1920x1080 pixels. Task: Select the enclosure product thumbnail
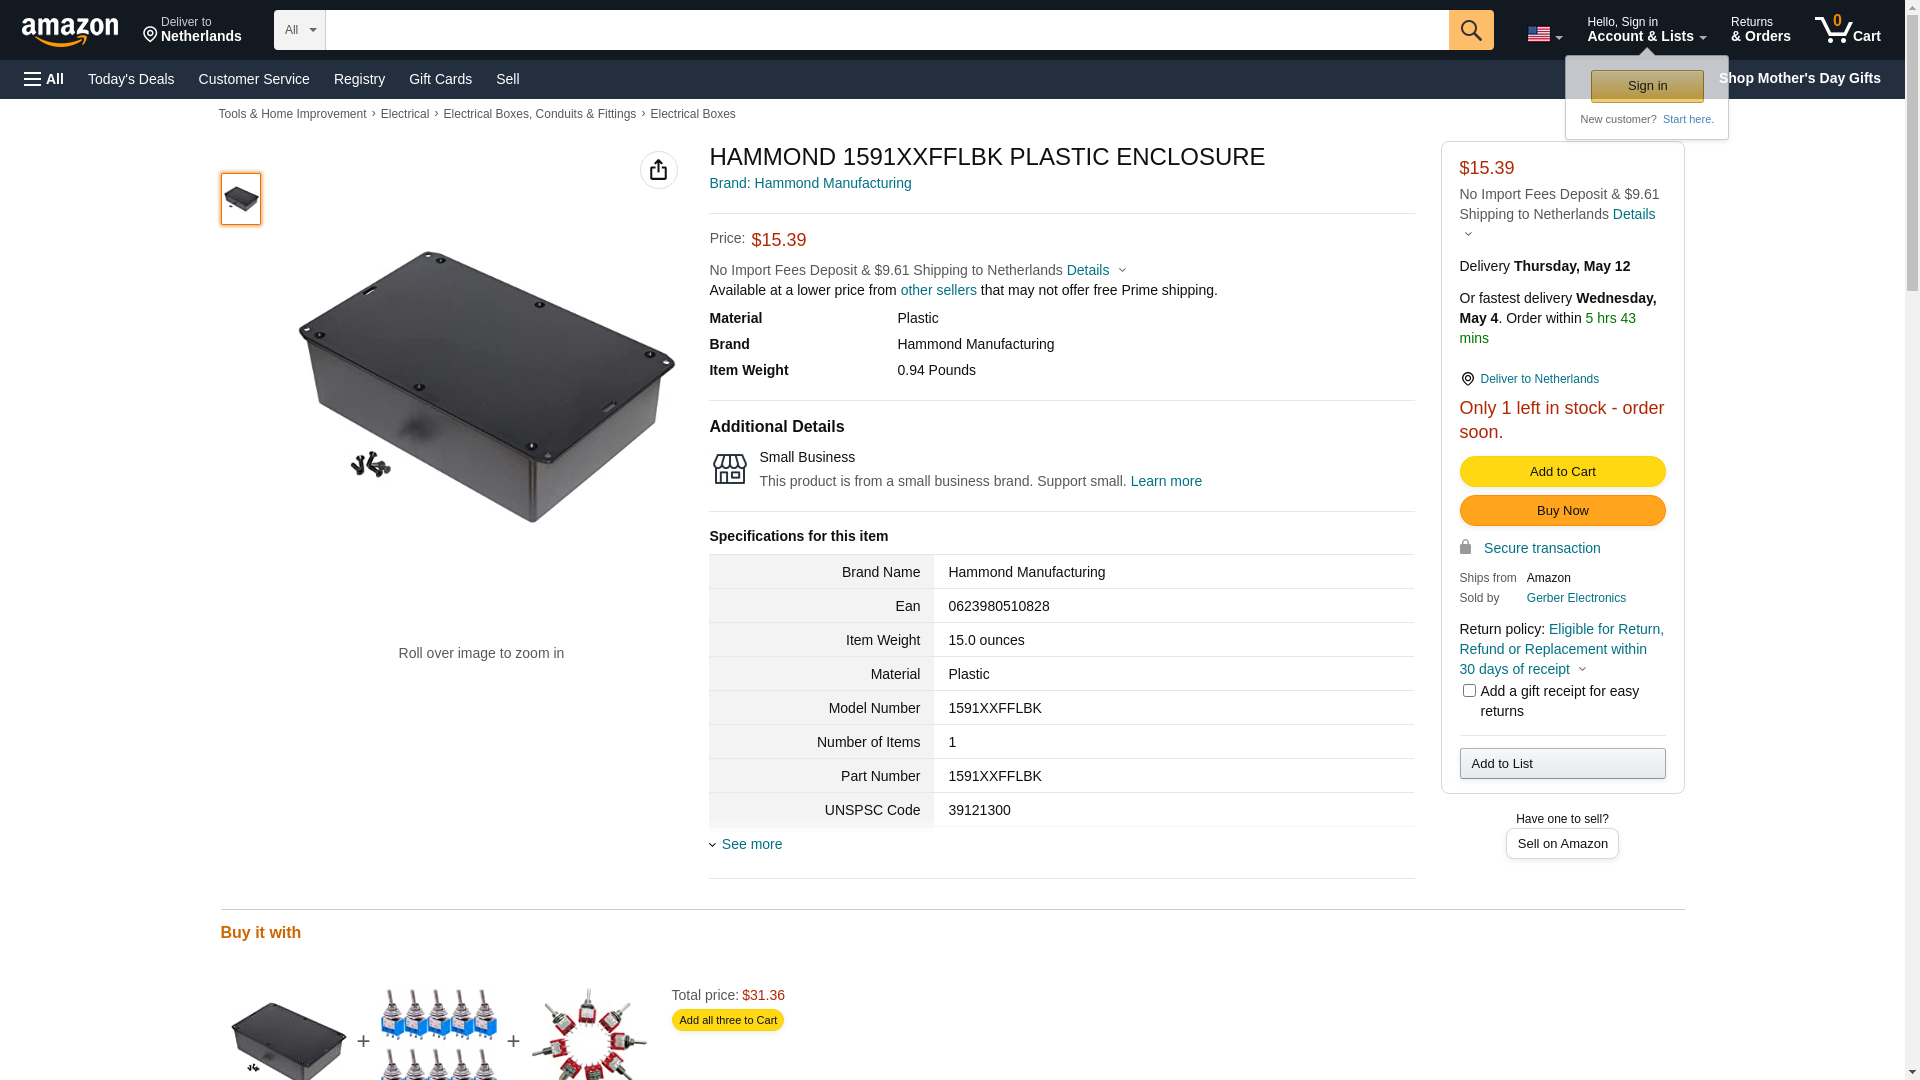coord(241,199)
